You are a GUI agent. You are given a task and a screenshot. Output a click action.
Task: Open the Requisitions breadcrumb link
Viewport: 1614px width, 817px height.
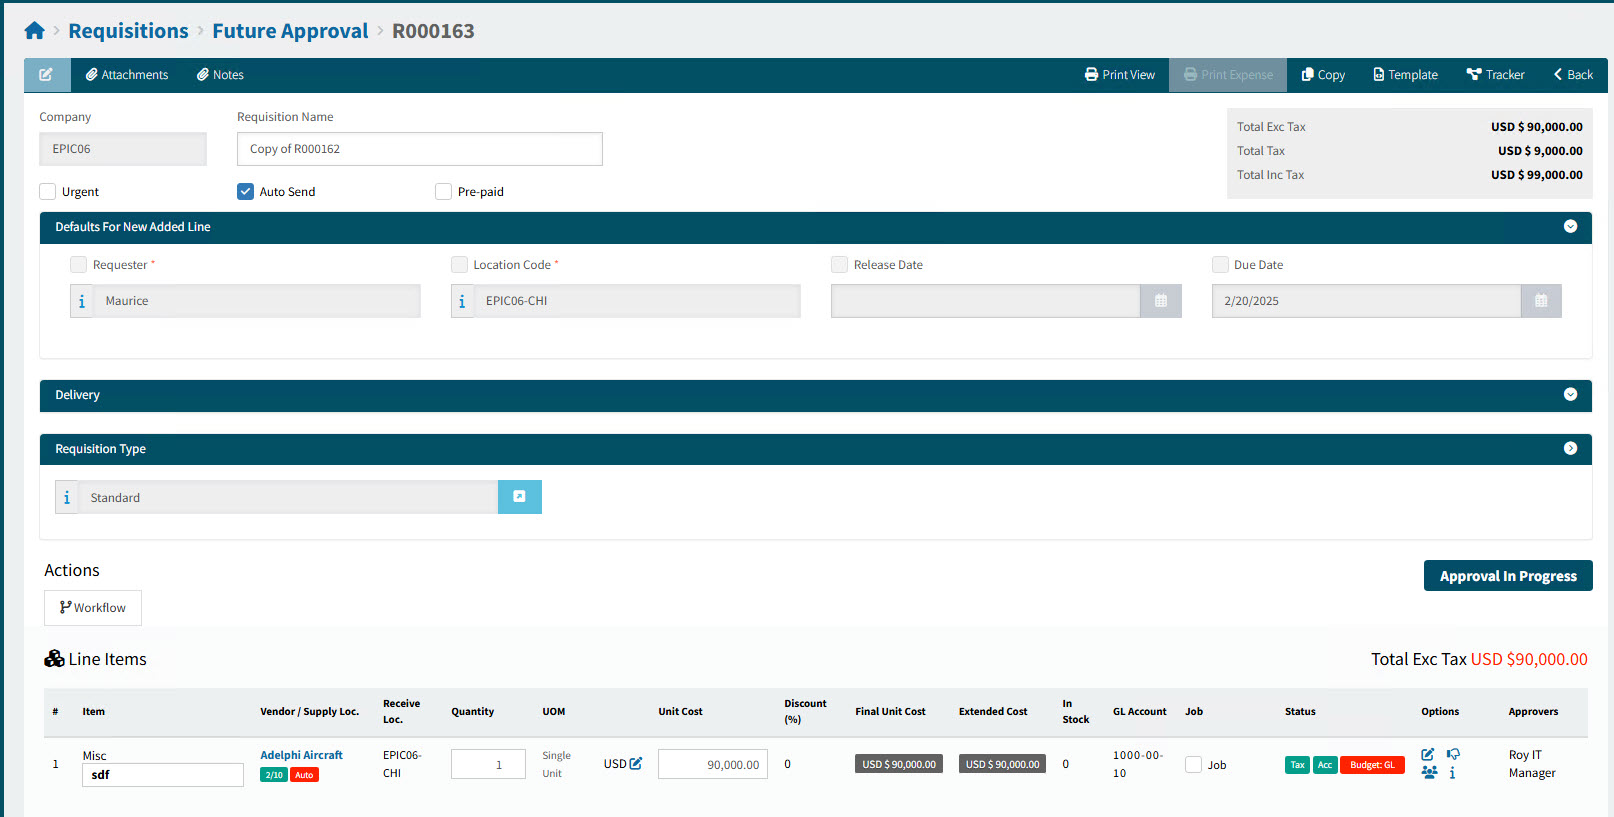tap(128, 31)
